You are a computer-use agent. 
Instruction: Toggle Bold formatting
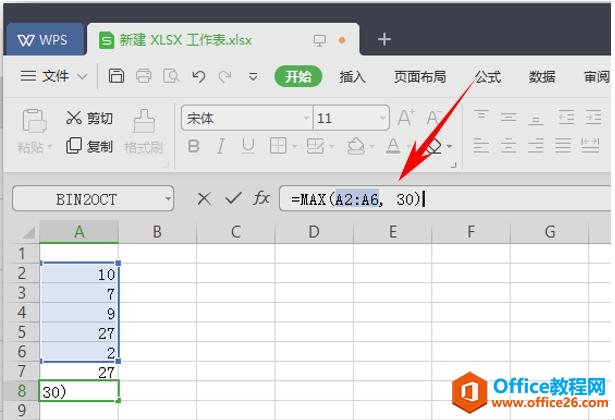(x=193, y=146)
